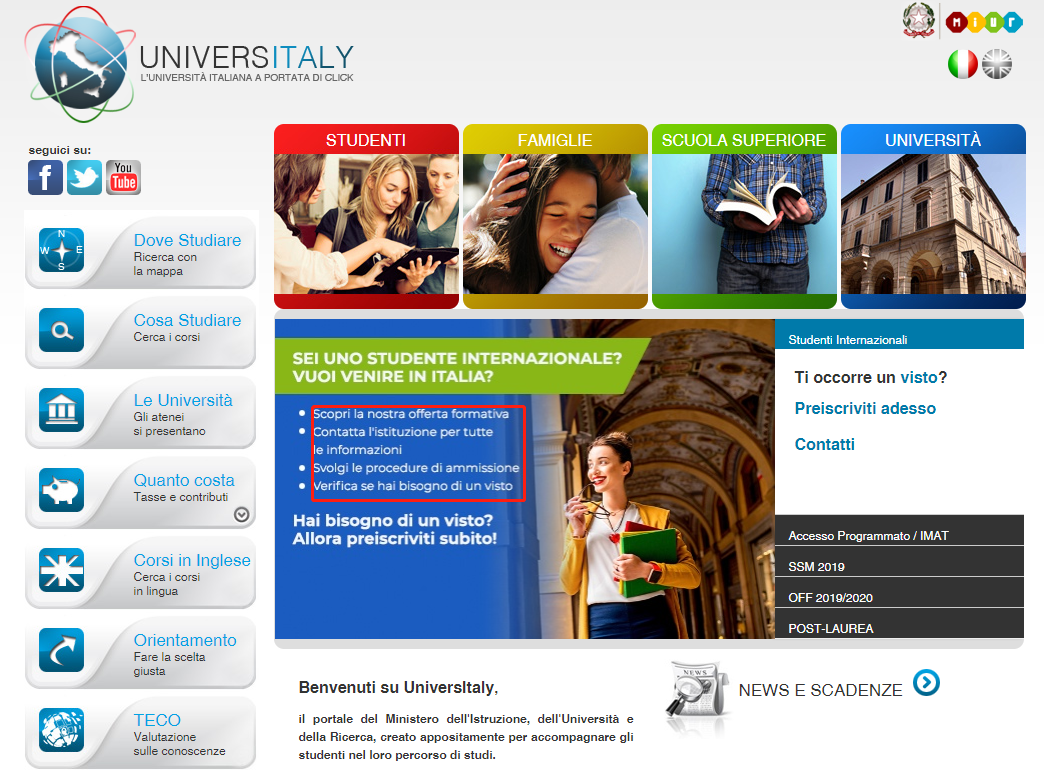Open the YouTube channel icon
Image resolution: width=1044 pixels, height=773 pixels.
123,177
